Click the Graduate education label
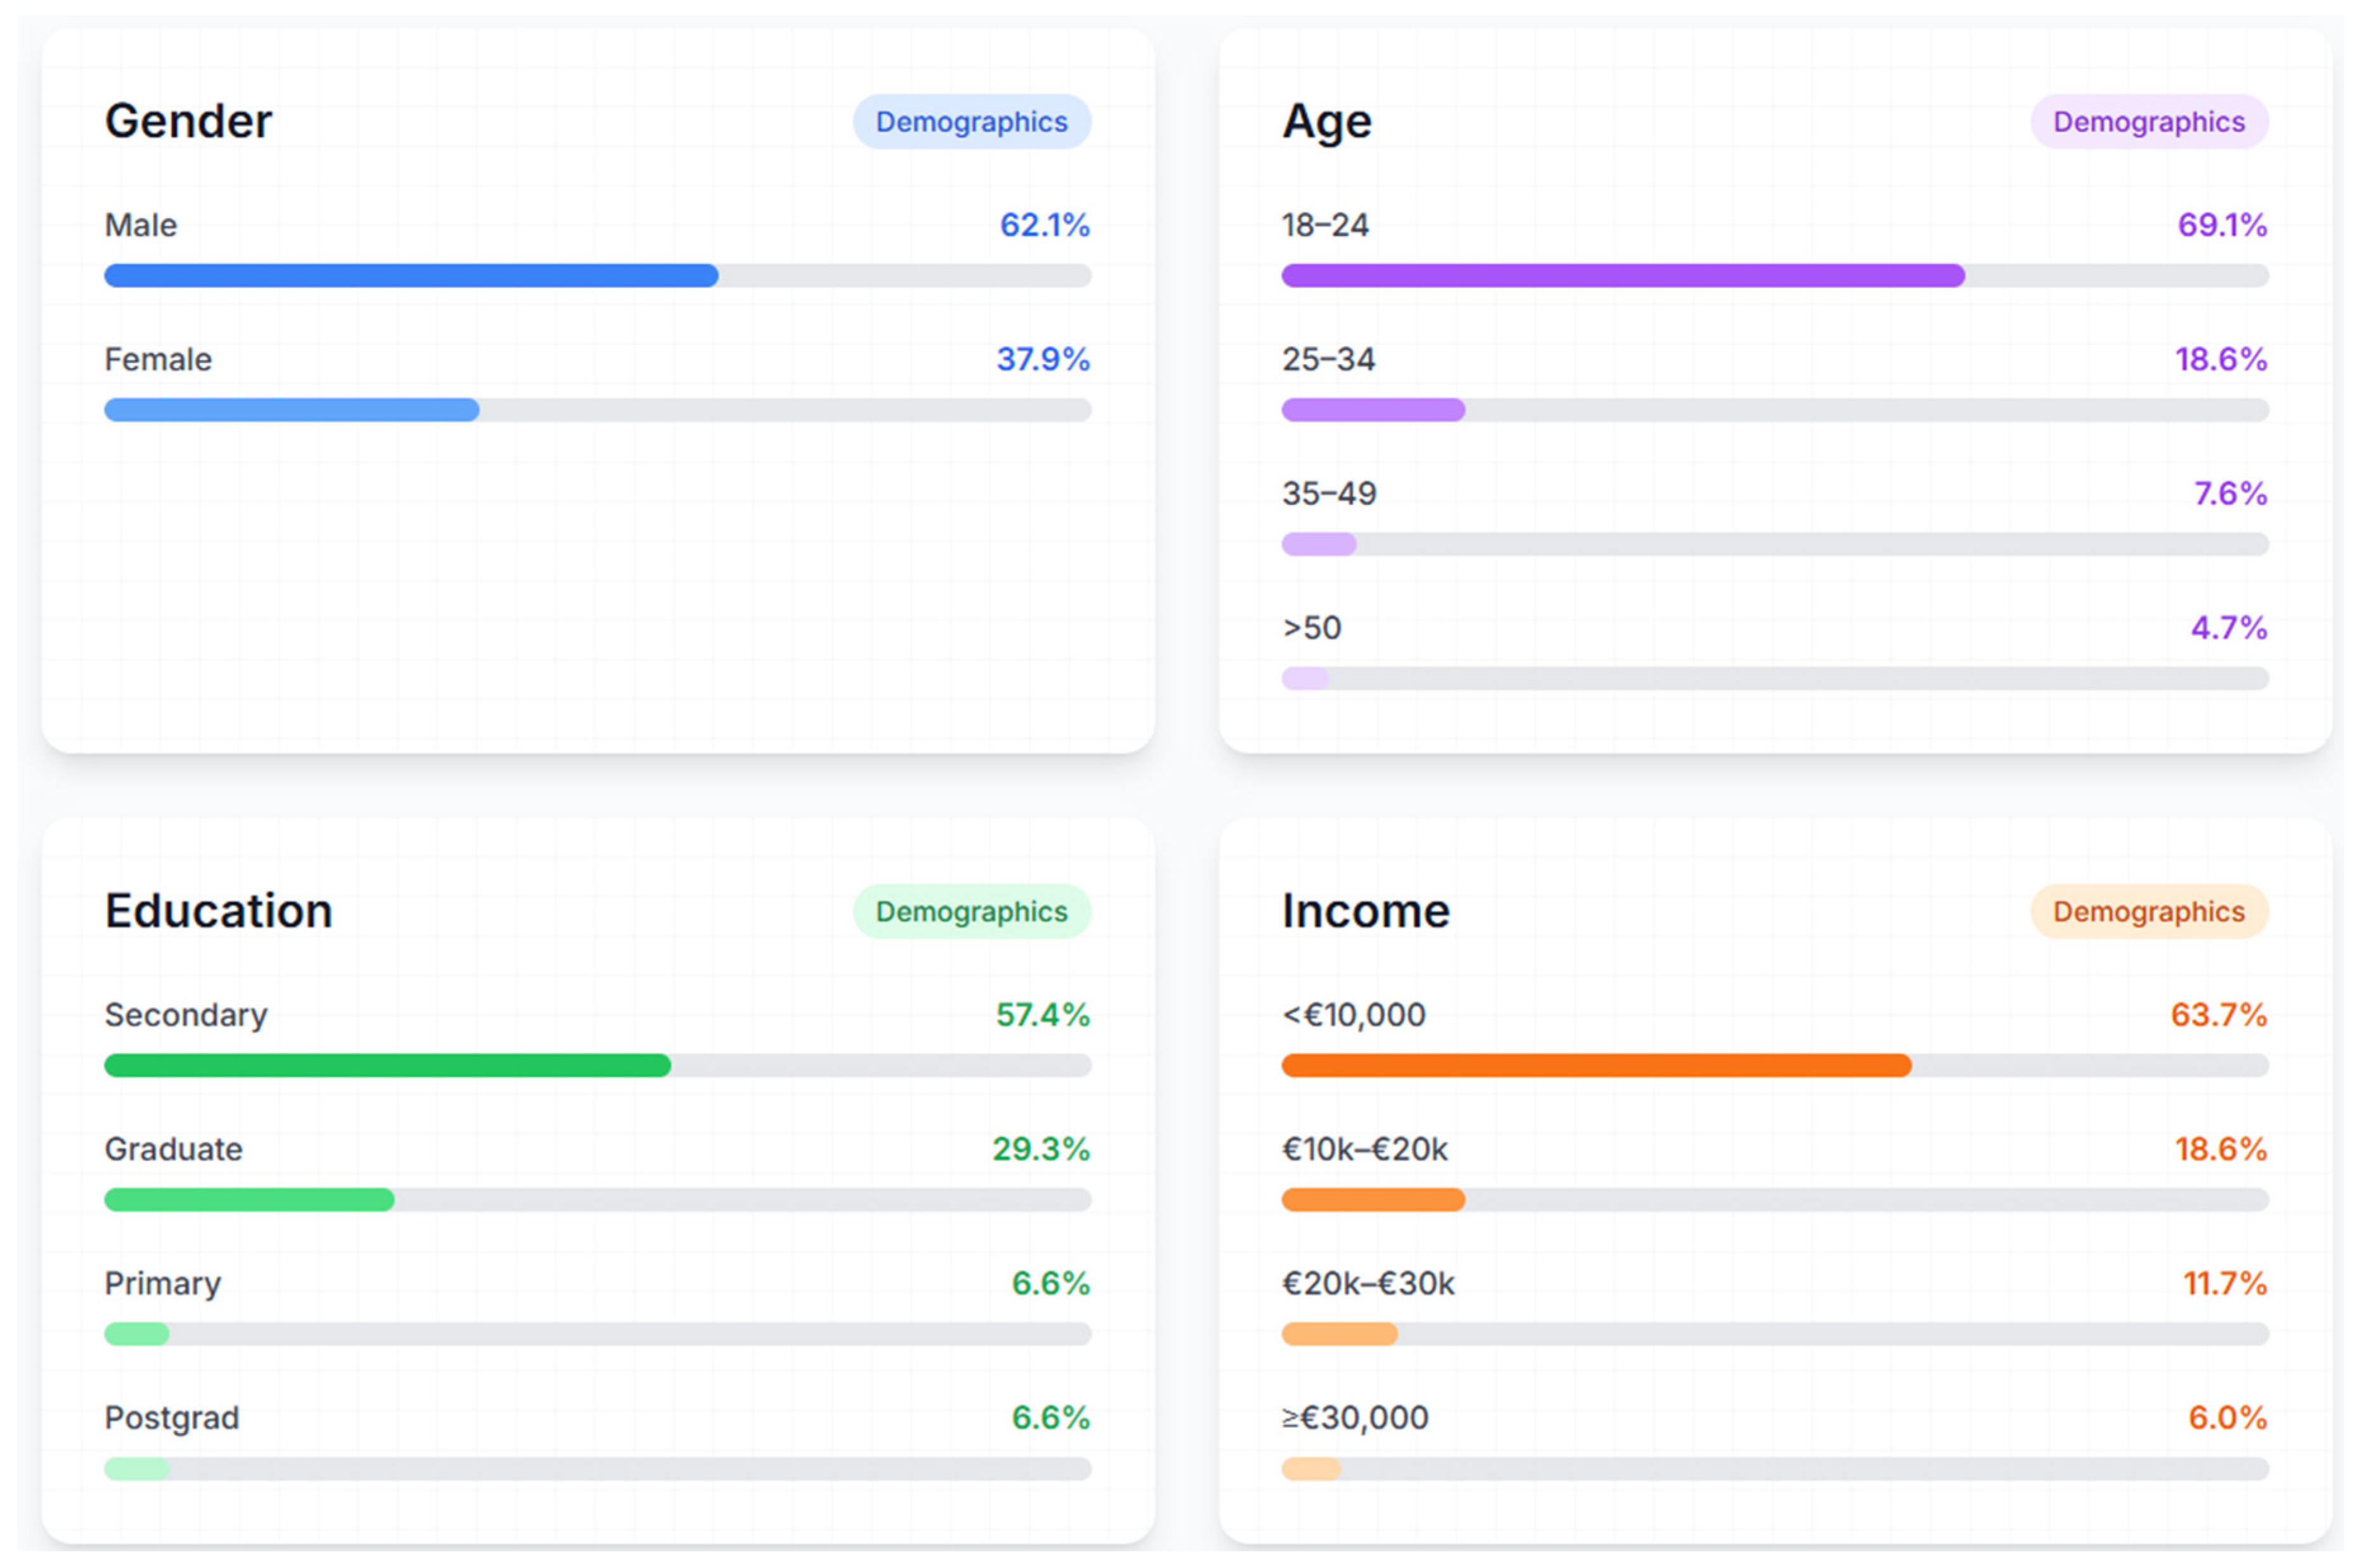 pos(173,1149)
